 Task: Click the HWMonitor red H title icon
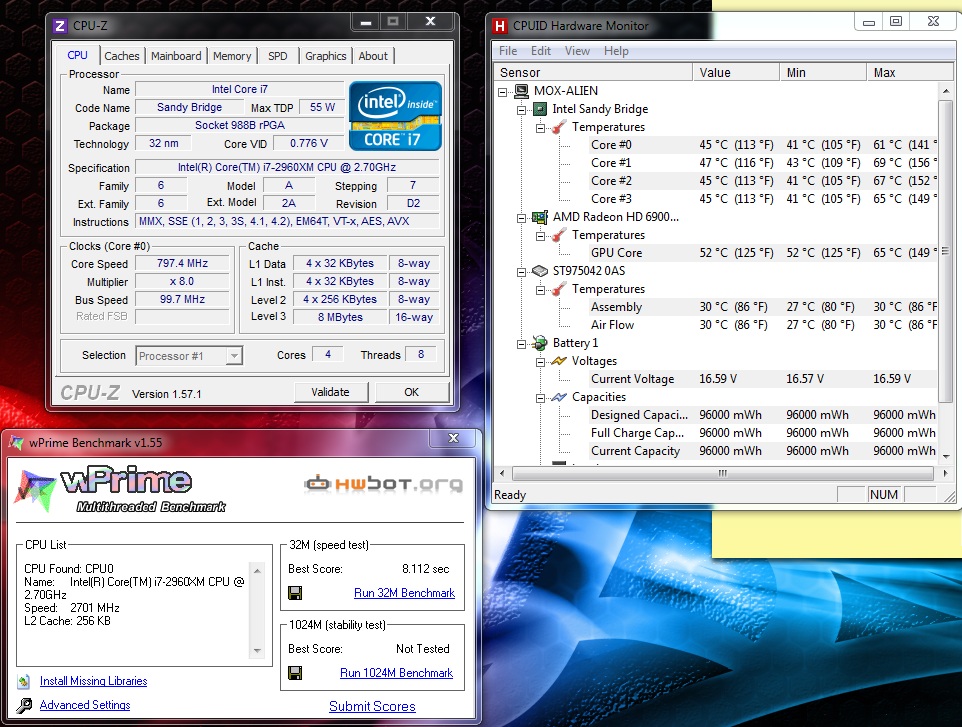(500, 26)
